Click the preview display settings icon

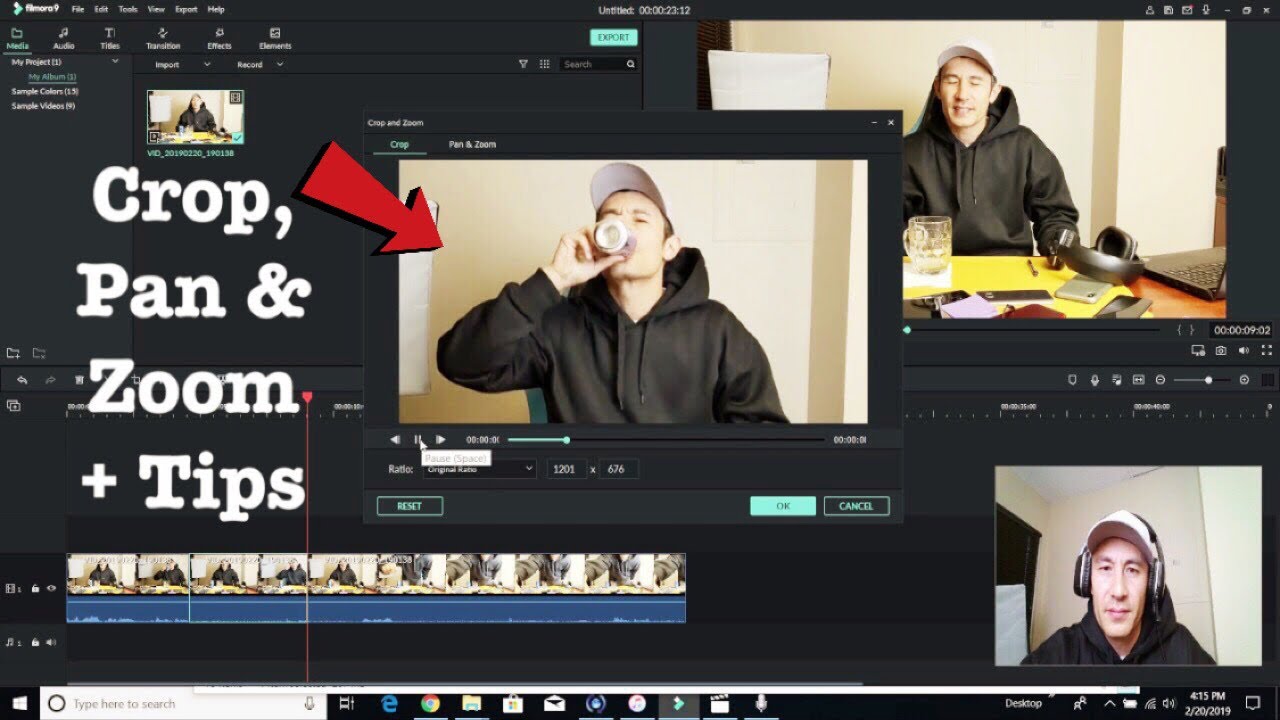click(x=1198, y=351)
